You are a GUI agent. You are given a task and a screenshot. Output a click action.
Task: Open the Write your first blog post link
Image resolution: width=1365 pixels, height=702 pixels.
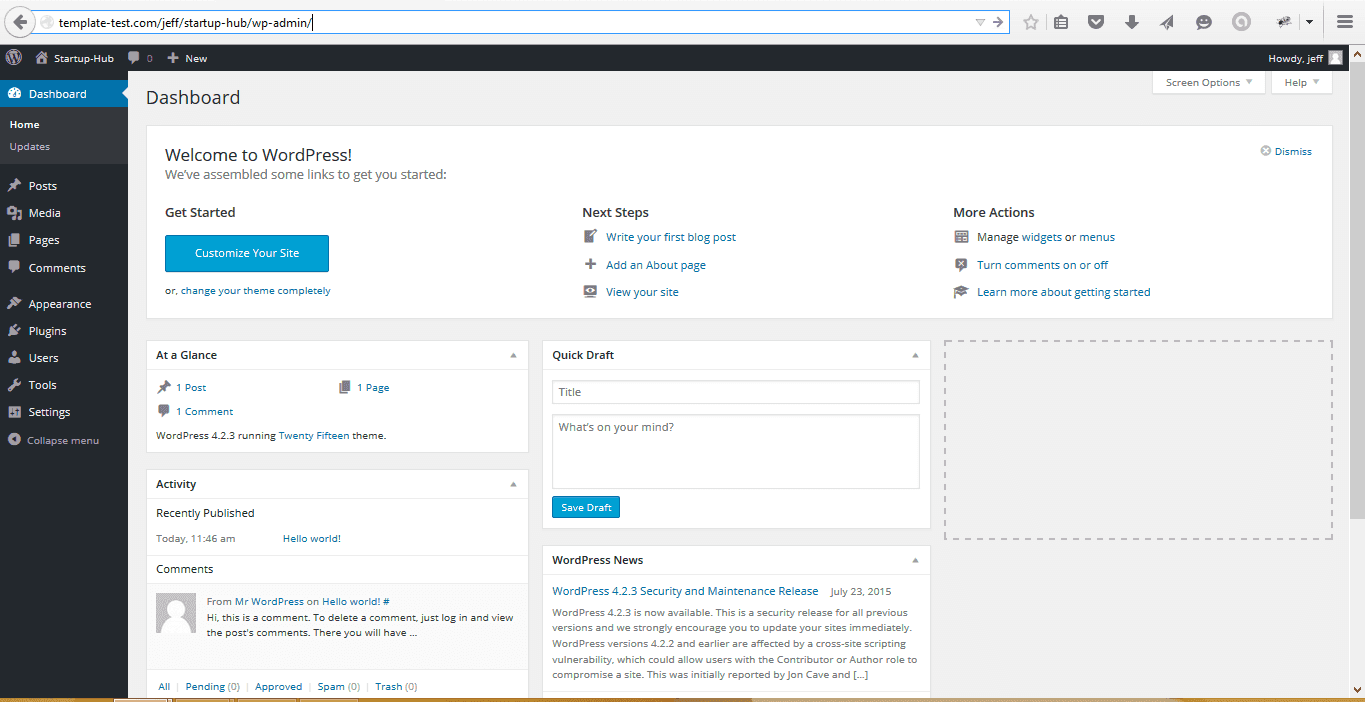pos(670,237)
